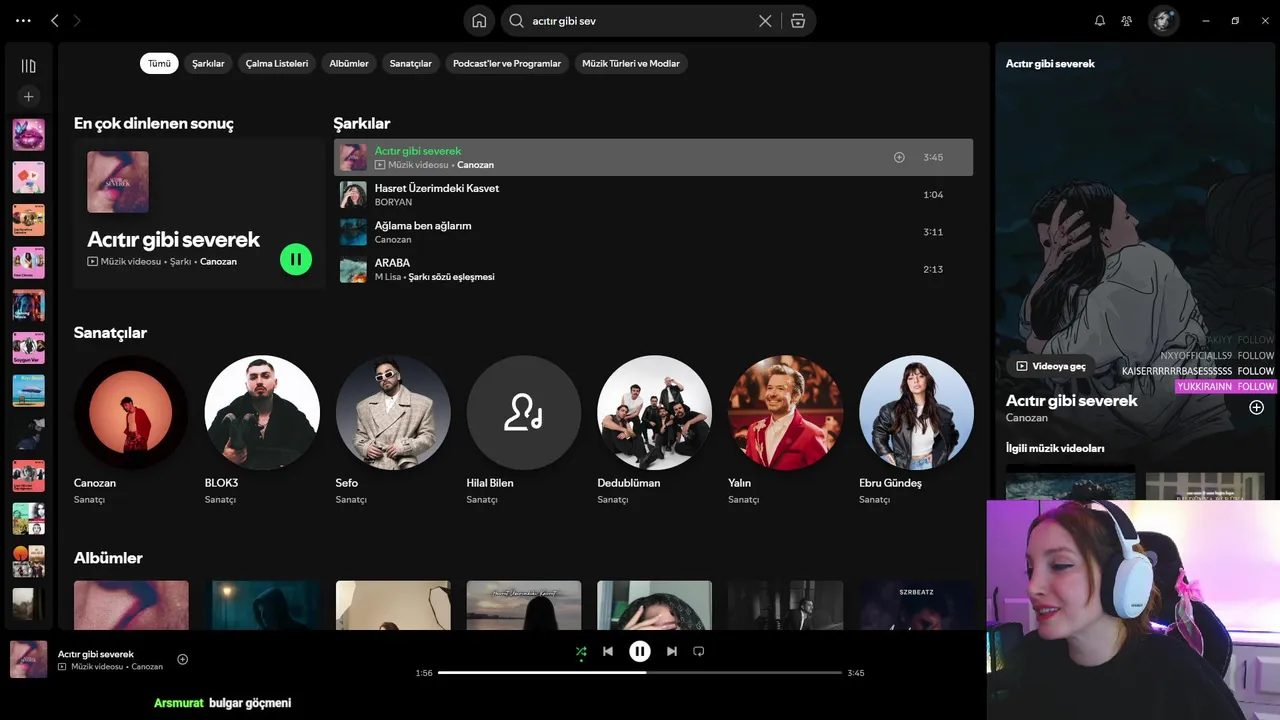1280x720 pixels.
Task: Open the Browse icon beside search
Action: [797, 20]
